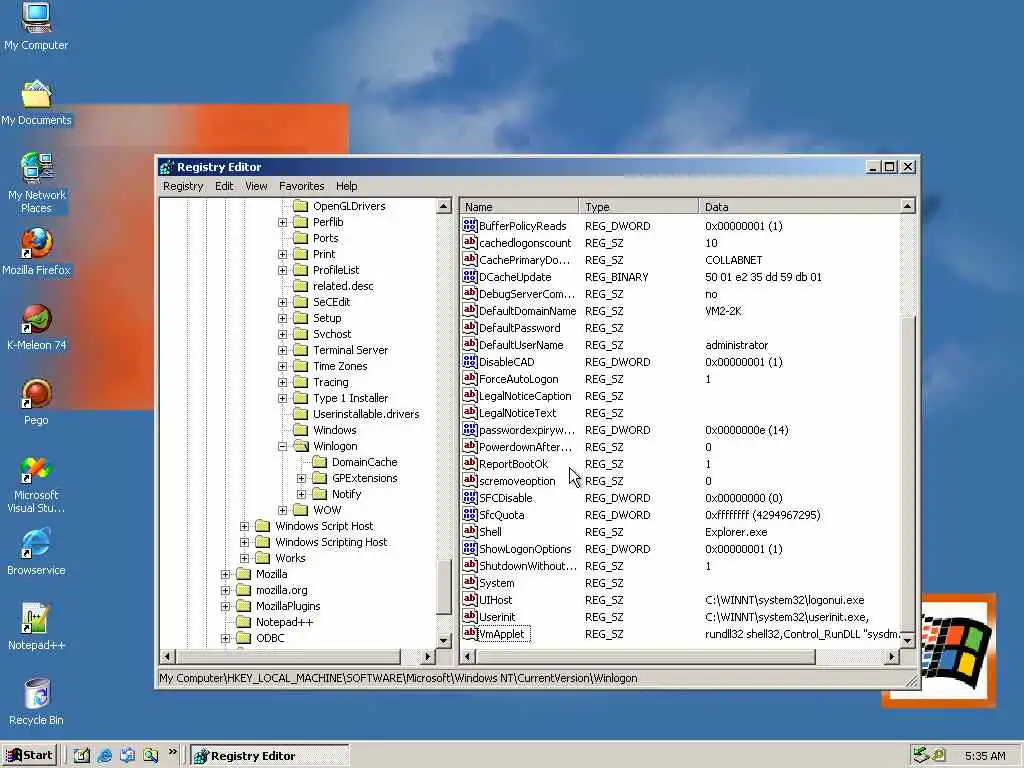Click the fourth quick launch search icon
The width and height of the screenshot is (1024, 768).
pos(151,756)
